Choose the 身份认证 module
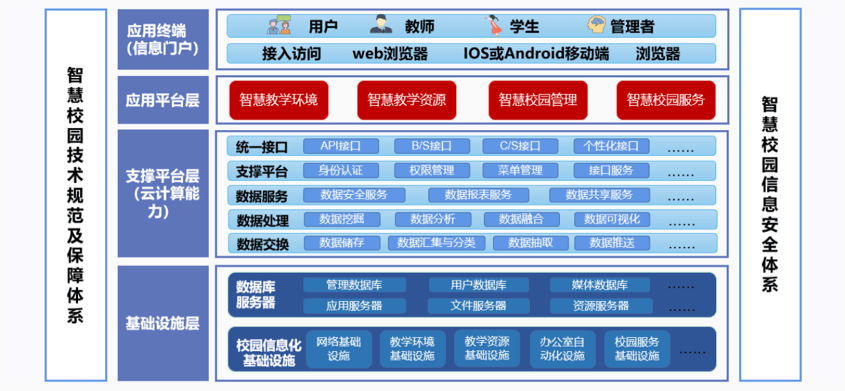845x391 pixels. (341, 171)
